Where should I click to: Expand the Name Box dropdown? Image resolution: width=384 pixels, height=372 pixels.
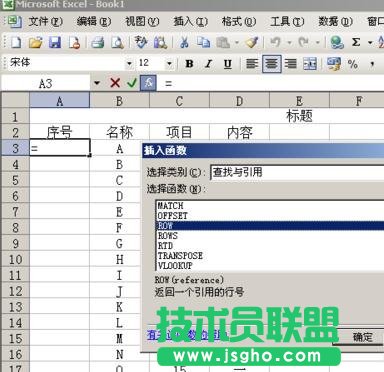[97, 83]
